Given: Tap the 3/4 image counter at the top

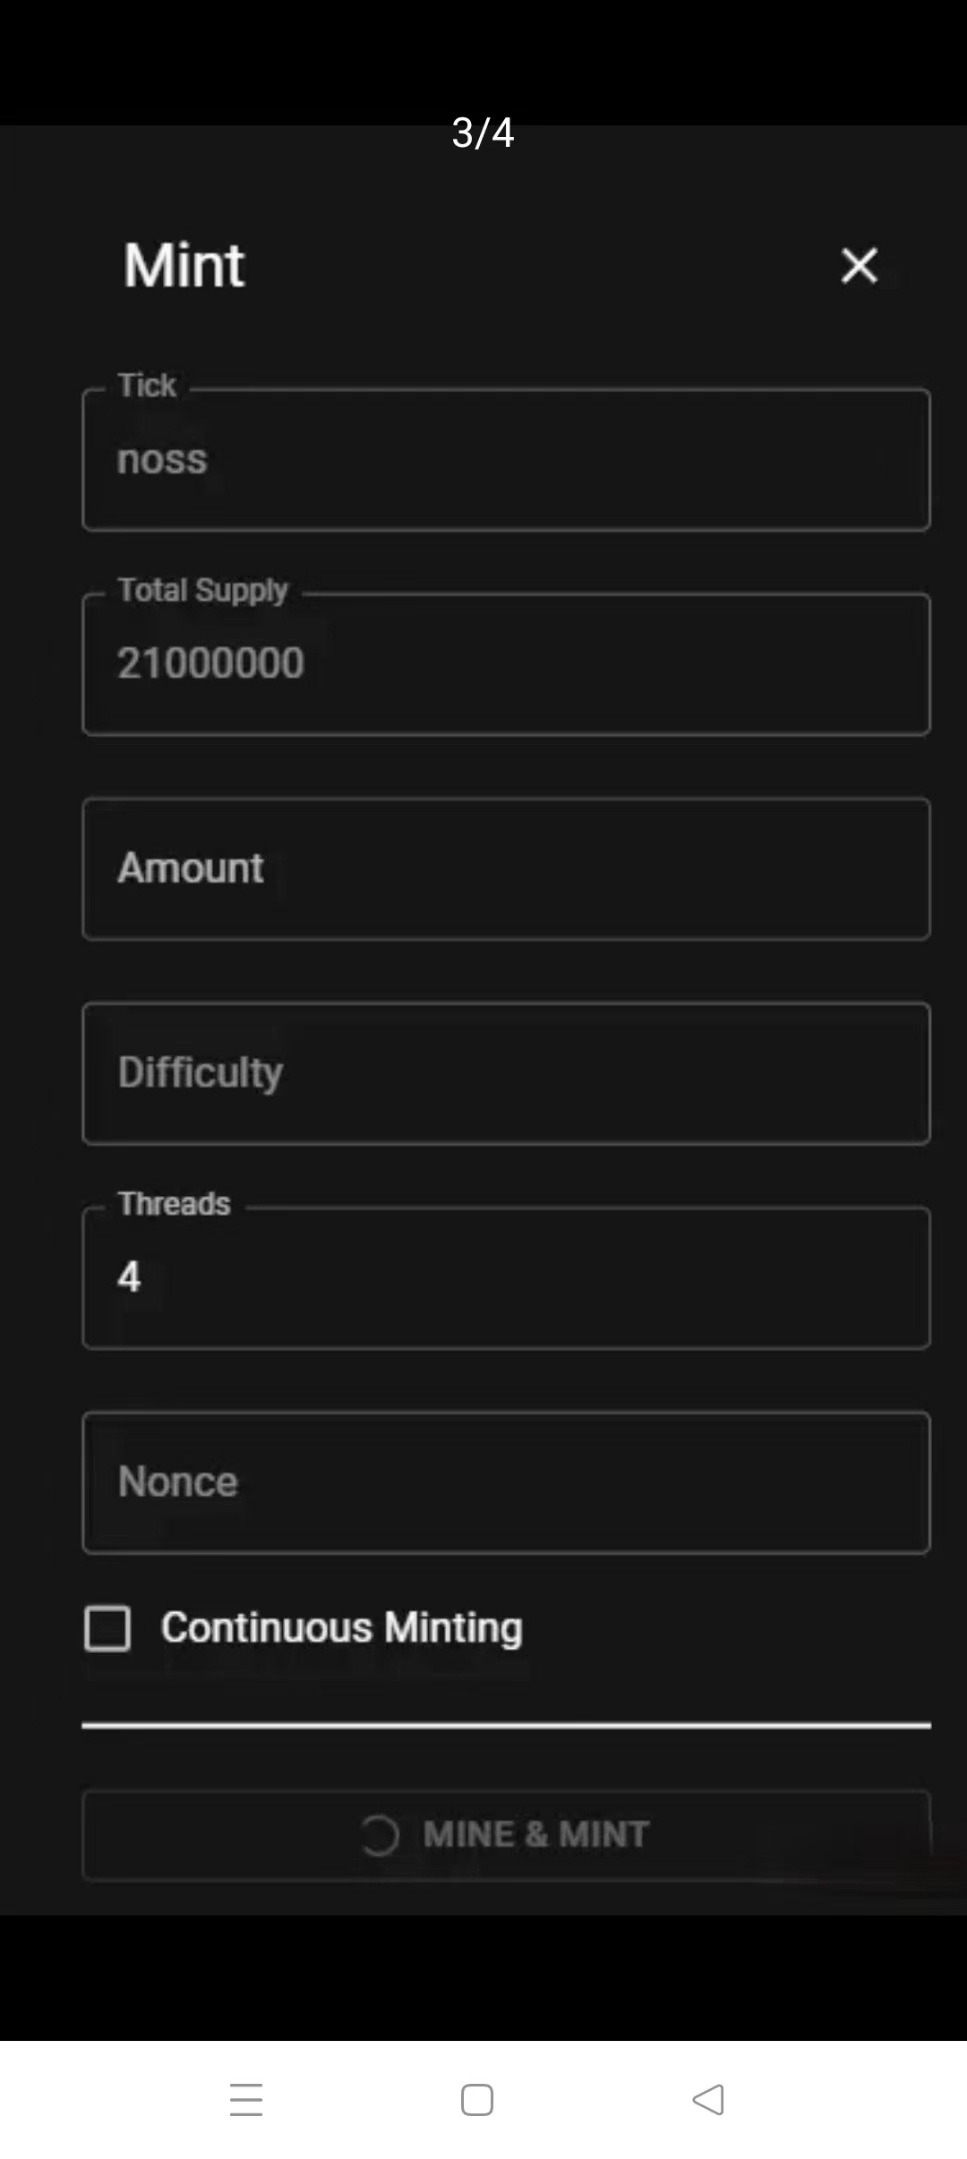Looking at the screenshot, I should pyautogui.click(x=483, y=133).
